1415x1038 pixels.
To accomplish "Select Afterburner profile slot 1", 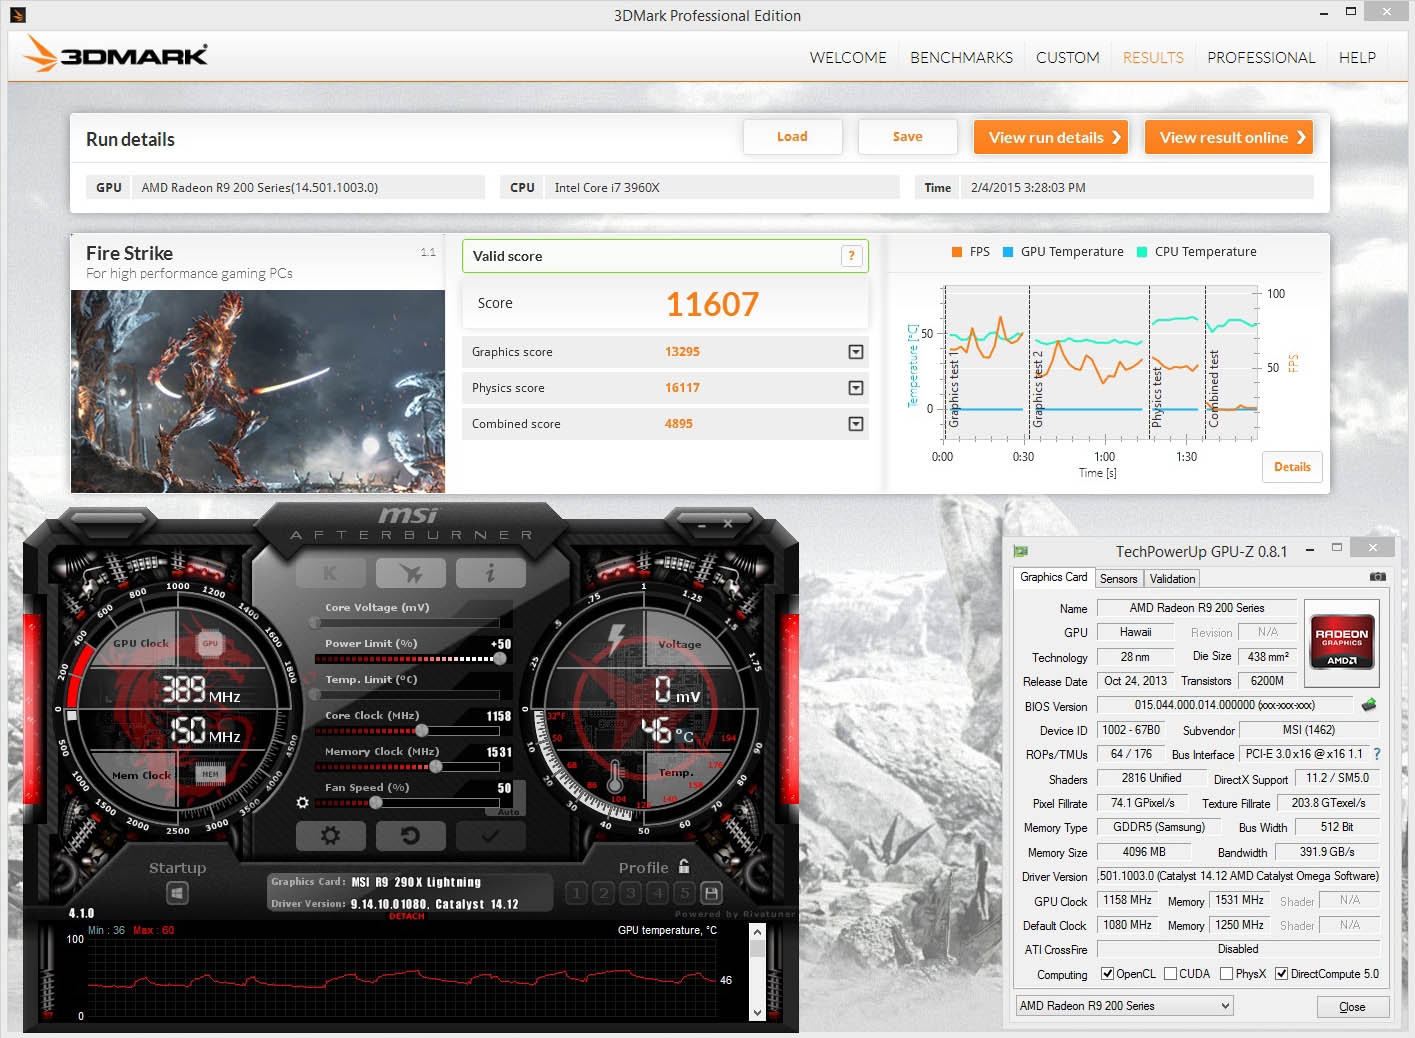I will coord(576,893).
